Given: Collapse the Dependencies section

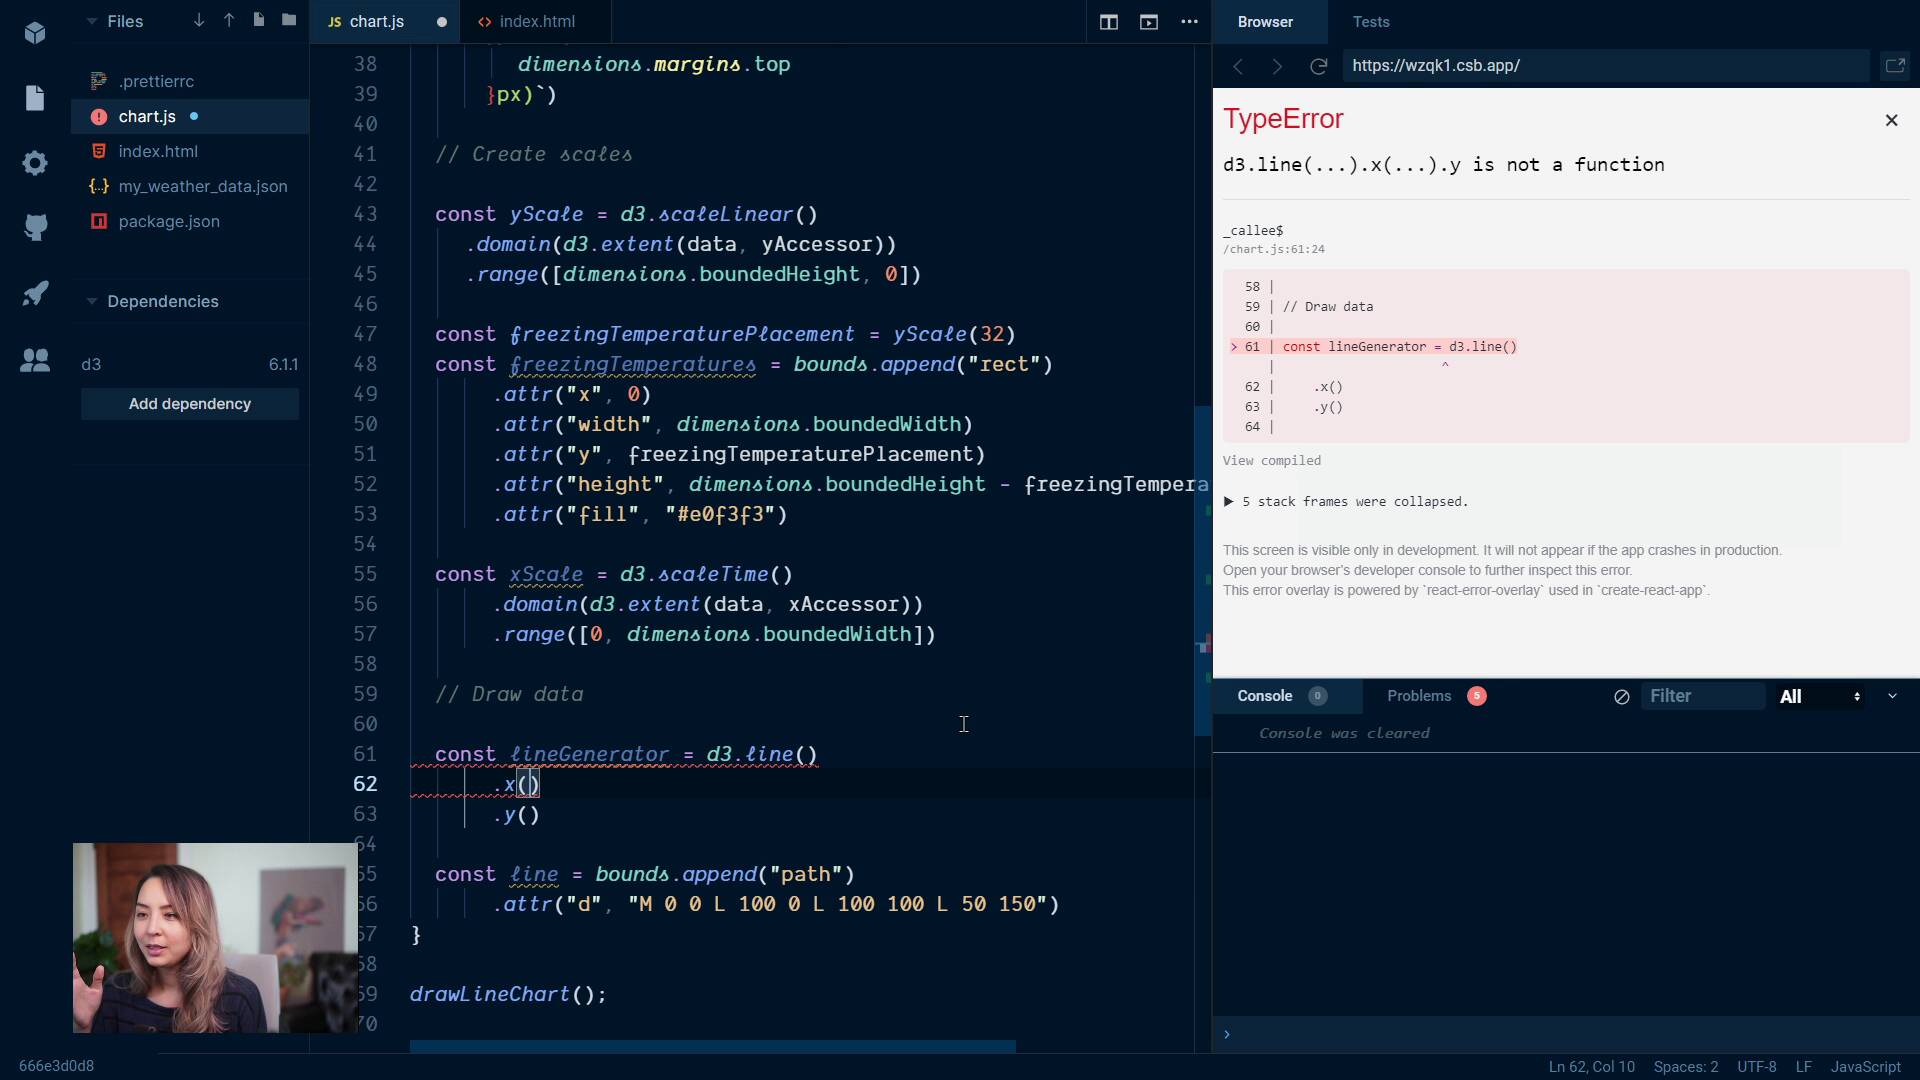Looking at the screenshot, I should 92,301.
